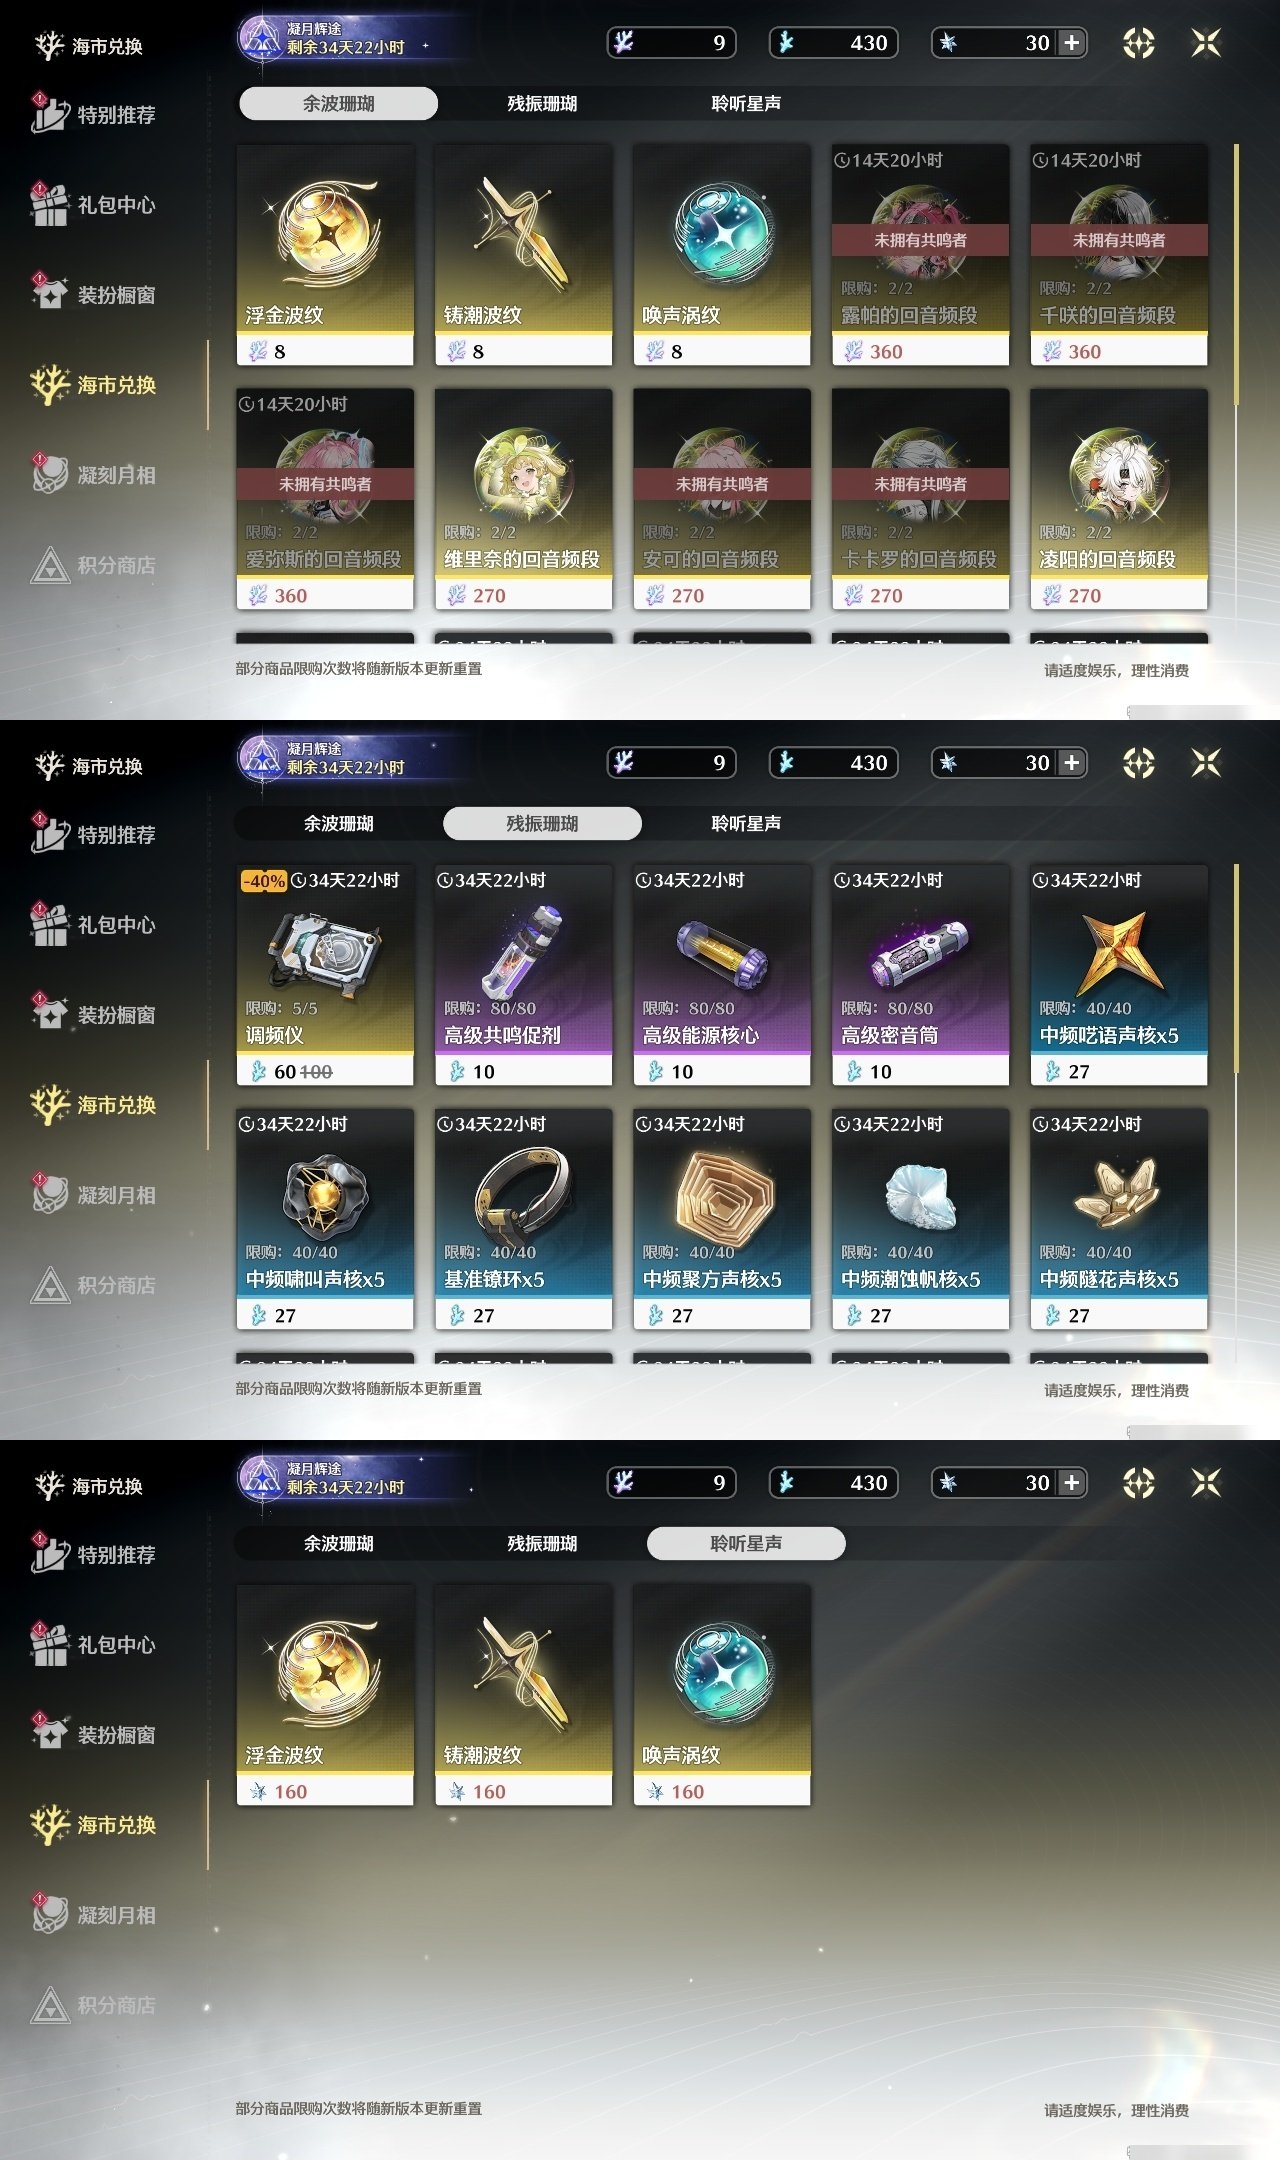The image size is (1280, 2160).
Task: Open the 中频咤语声核x5 item
Action: click(1119, 975)
